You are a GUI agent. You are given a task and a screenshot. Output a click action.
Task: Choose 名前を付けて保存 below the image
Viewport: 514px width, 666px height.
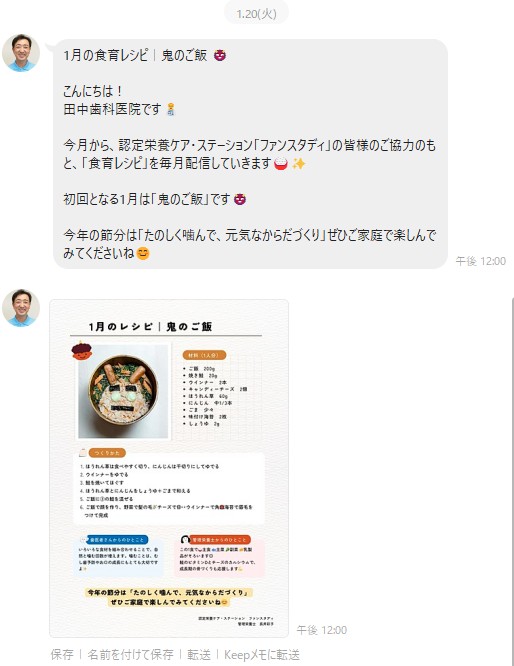(130, 655)
